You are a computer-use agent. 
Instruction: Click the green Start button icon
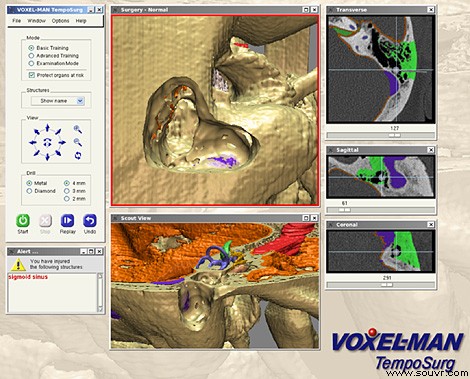point(23,221)
